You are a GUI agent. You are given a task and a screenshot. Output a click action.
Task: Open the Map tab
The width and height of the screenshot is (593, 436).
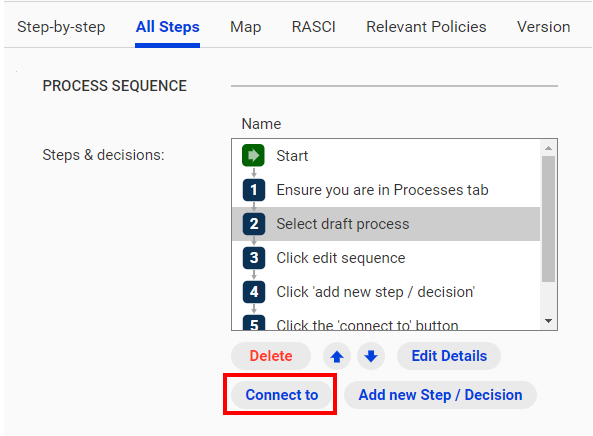[245, 27]
